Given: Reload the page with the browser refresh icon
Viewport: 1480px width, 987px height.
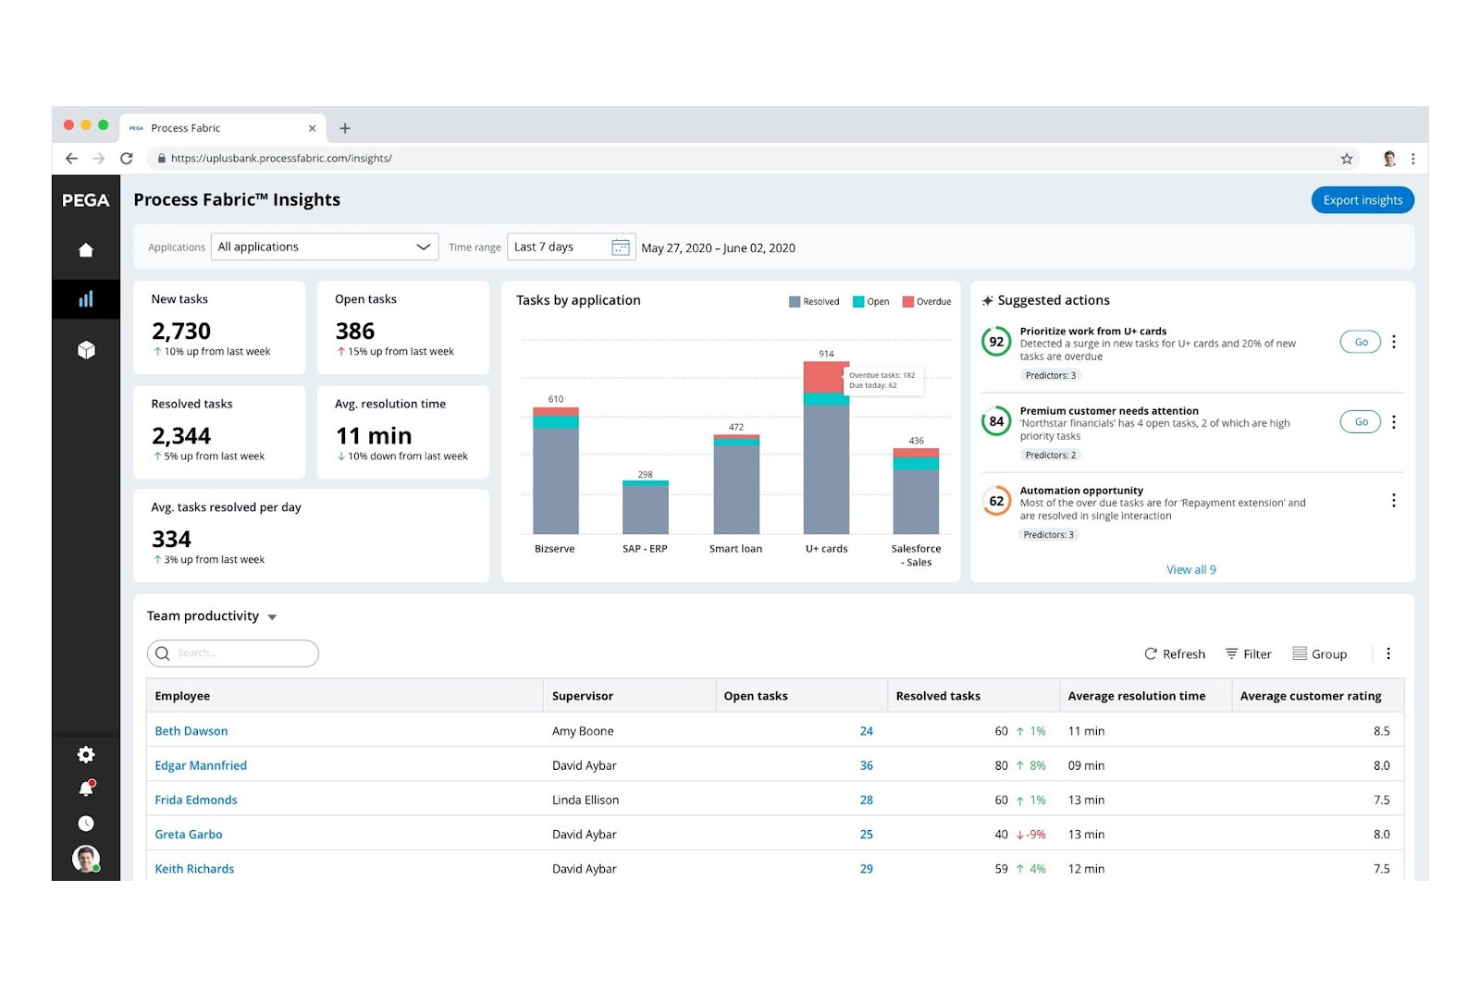Looking at the screenshot, I should (126, 158).
